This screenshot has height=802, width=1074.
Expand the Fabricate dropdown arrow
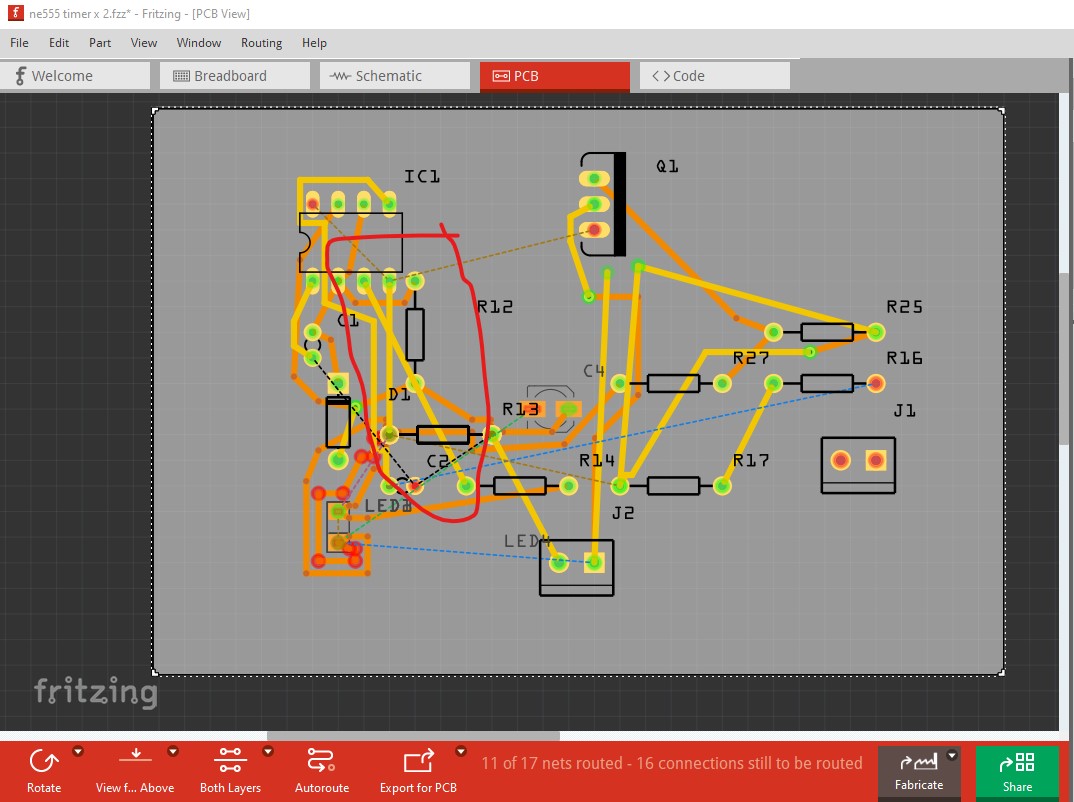click(x=952, y=755)
